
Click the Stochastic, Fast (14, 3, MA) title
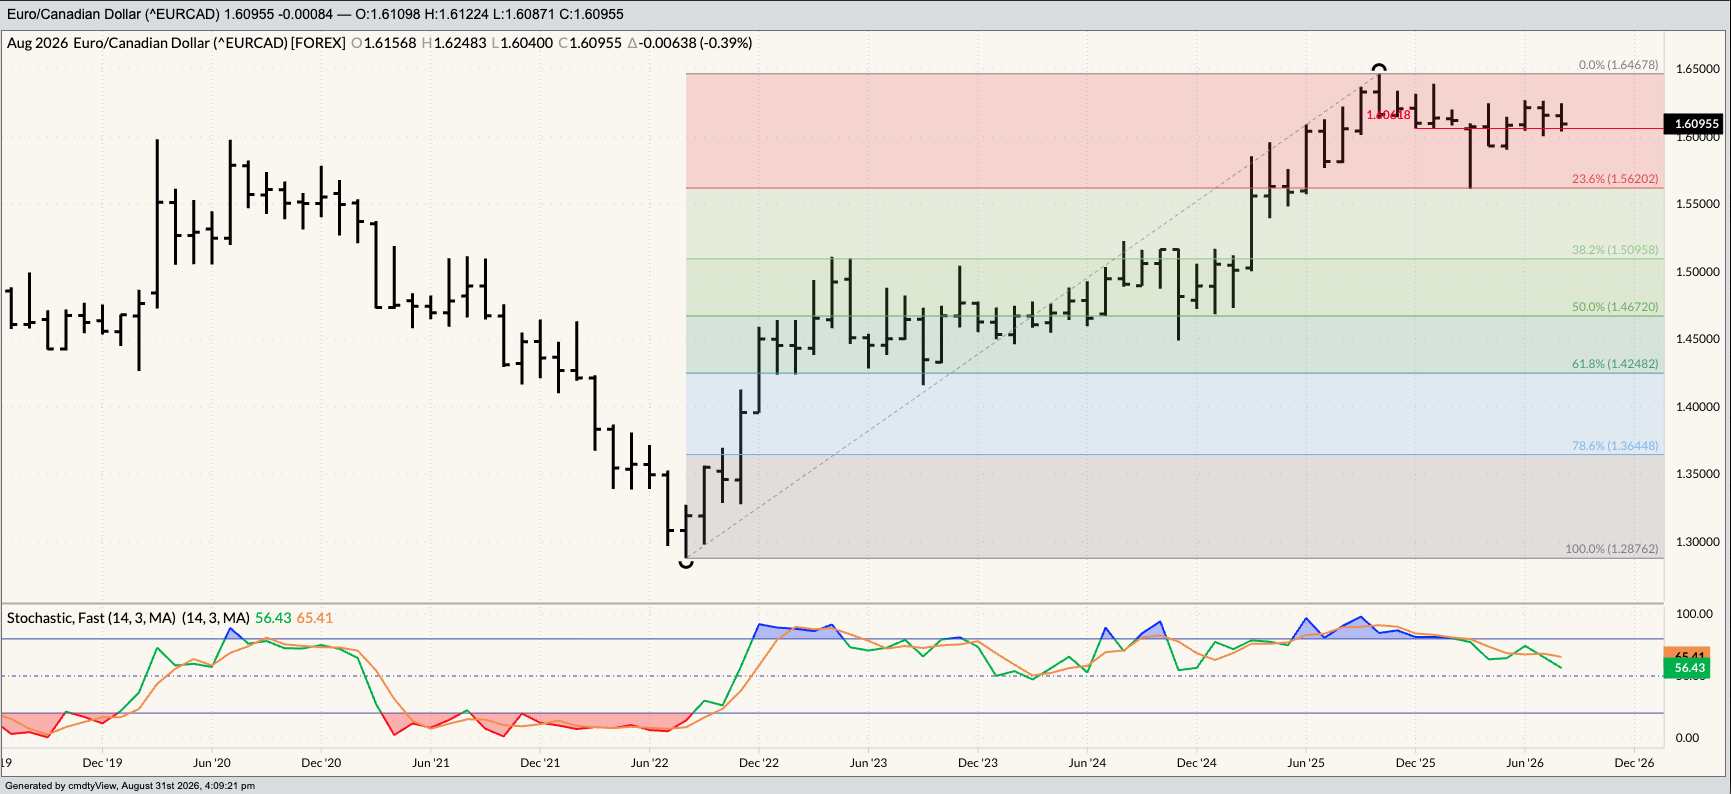(128, 618)
